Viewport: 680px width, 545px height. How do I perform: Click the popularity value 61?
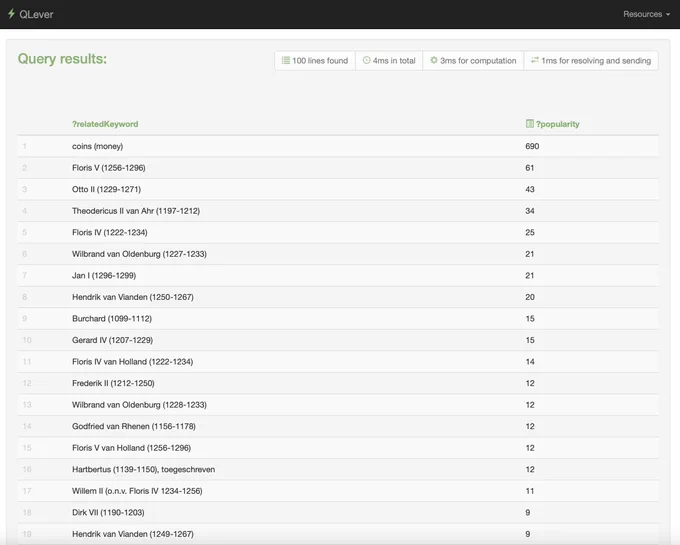click(530, 168)
